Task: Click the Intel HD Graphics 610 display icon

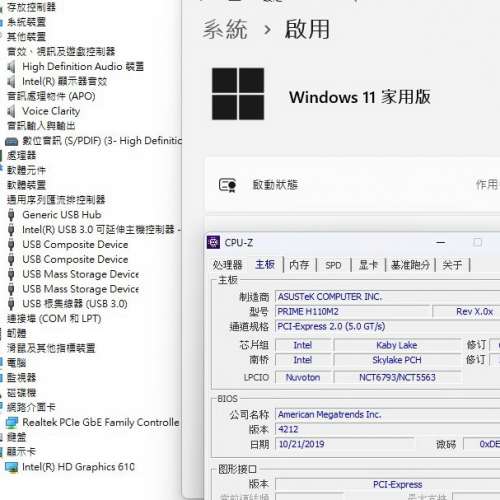Action: pos(12,467)
